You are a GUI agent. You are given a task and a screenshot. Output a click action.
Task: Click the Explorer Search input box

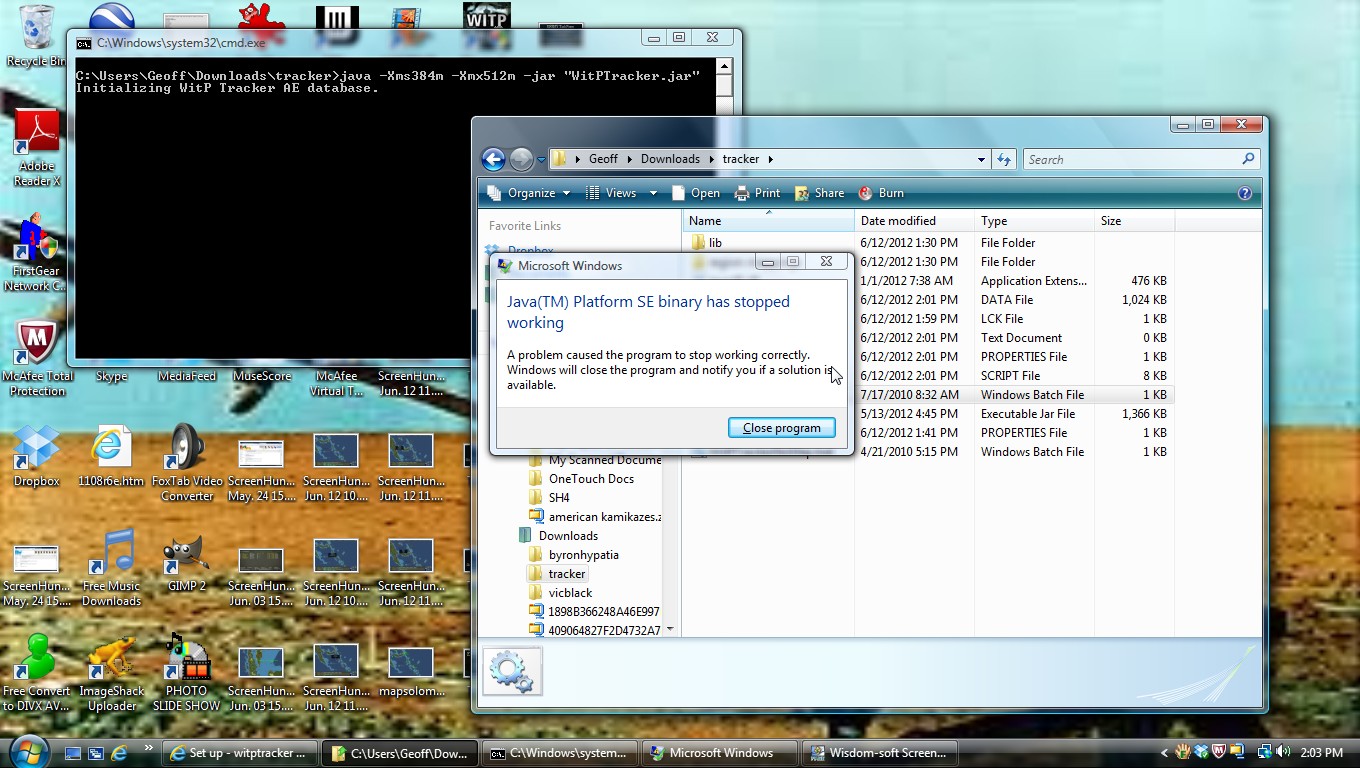pos(1131,159)
